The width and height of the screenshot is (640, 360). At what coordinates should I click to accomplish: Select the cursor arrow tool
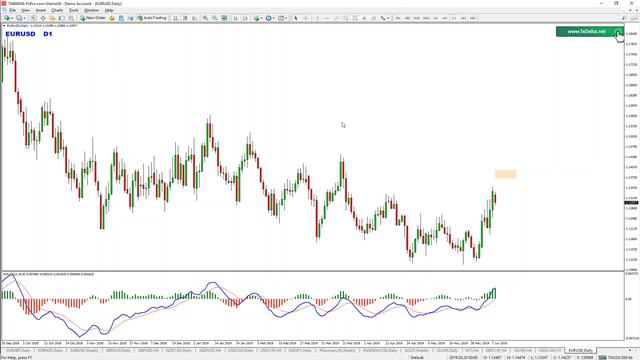tap(296, 18)
